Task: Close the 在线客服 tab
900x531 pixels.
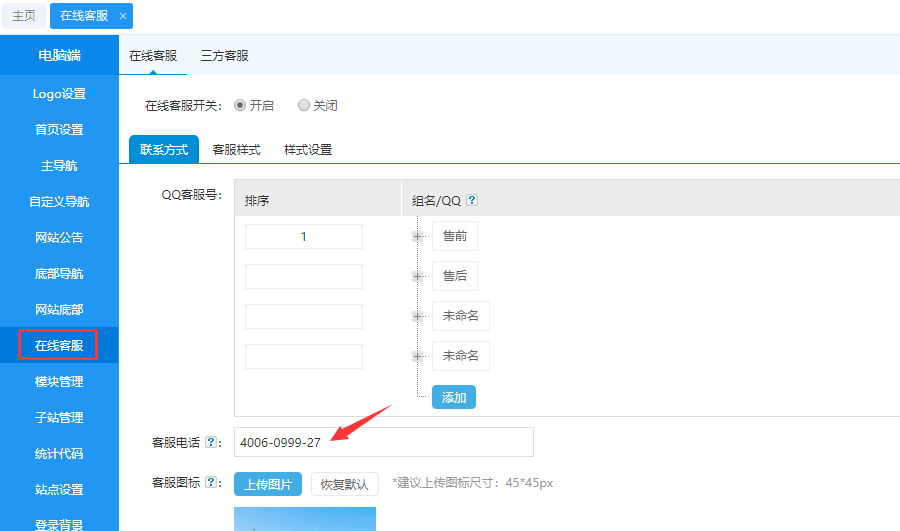Action: (x=122, y=16)
